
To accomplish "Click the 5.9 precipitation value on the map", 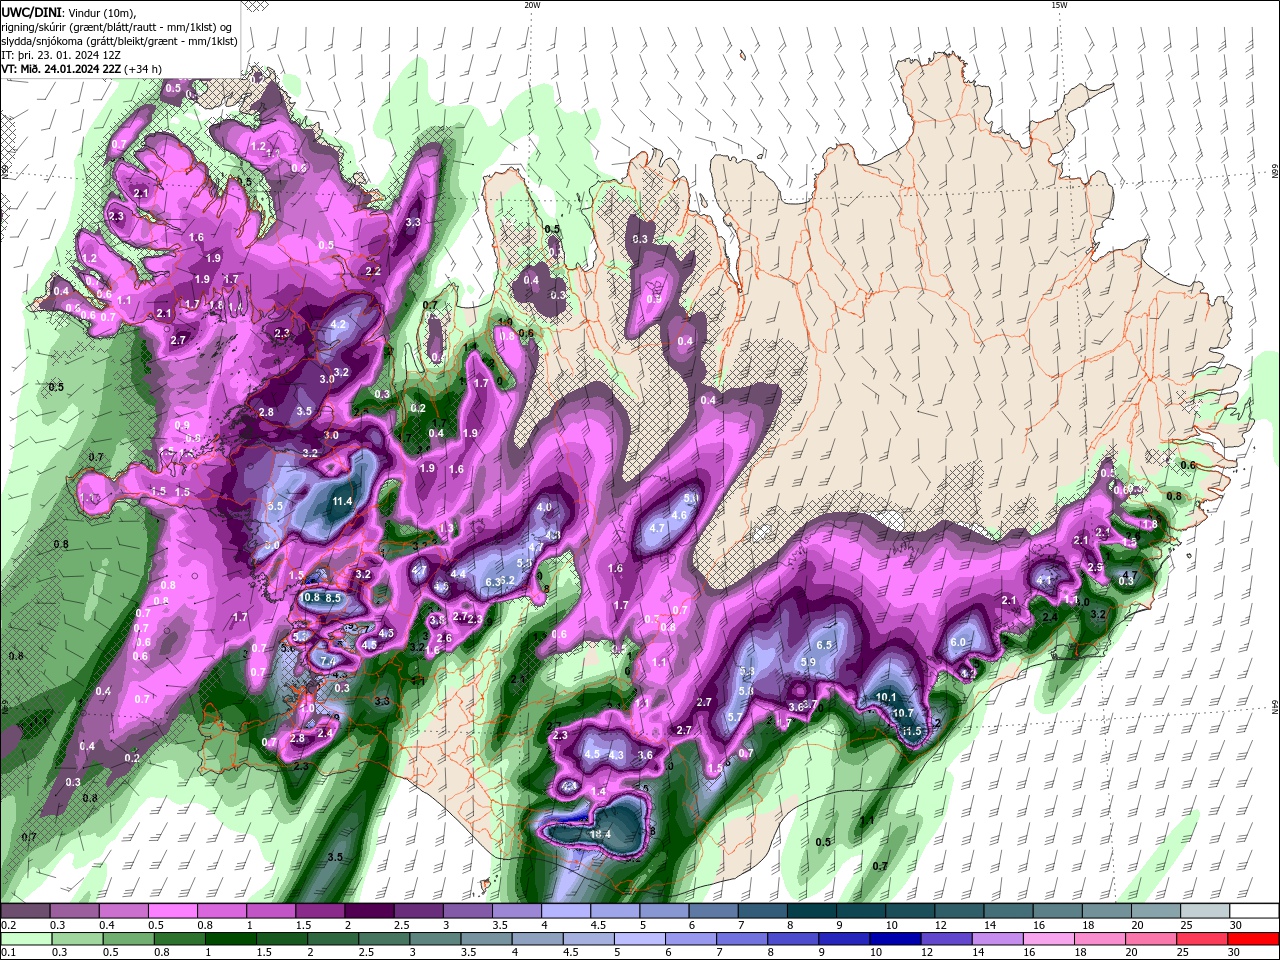I will point(809,662).
